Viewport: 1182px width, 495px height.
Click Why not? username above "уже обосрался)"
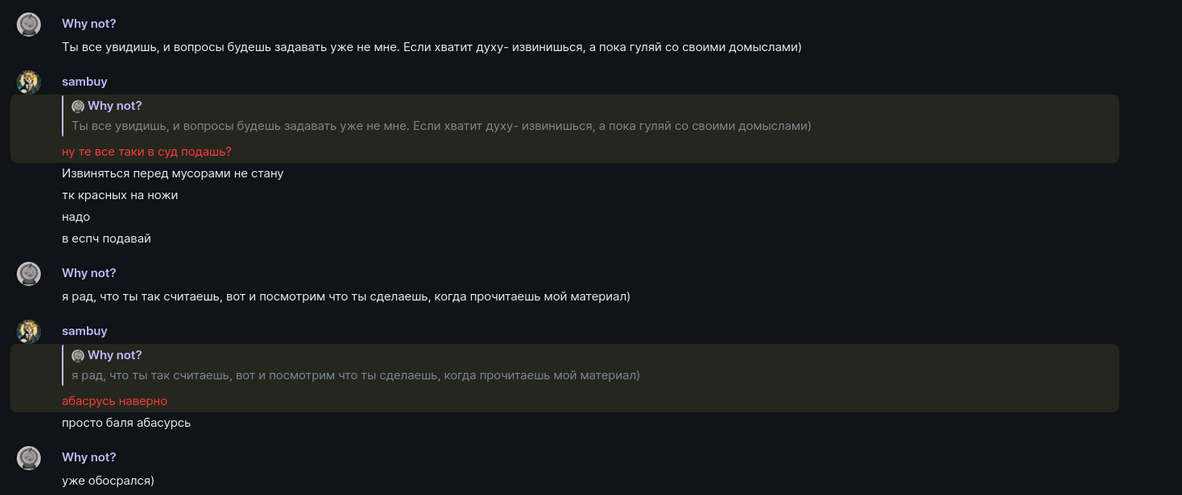(x=89, y=457)
